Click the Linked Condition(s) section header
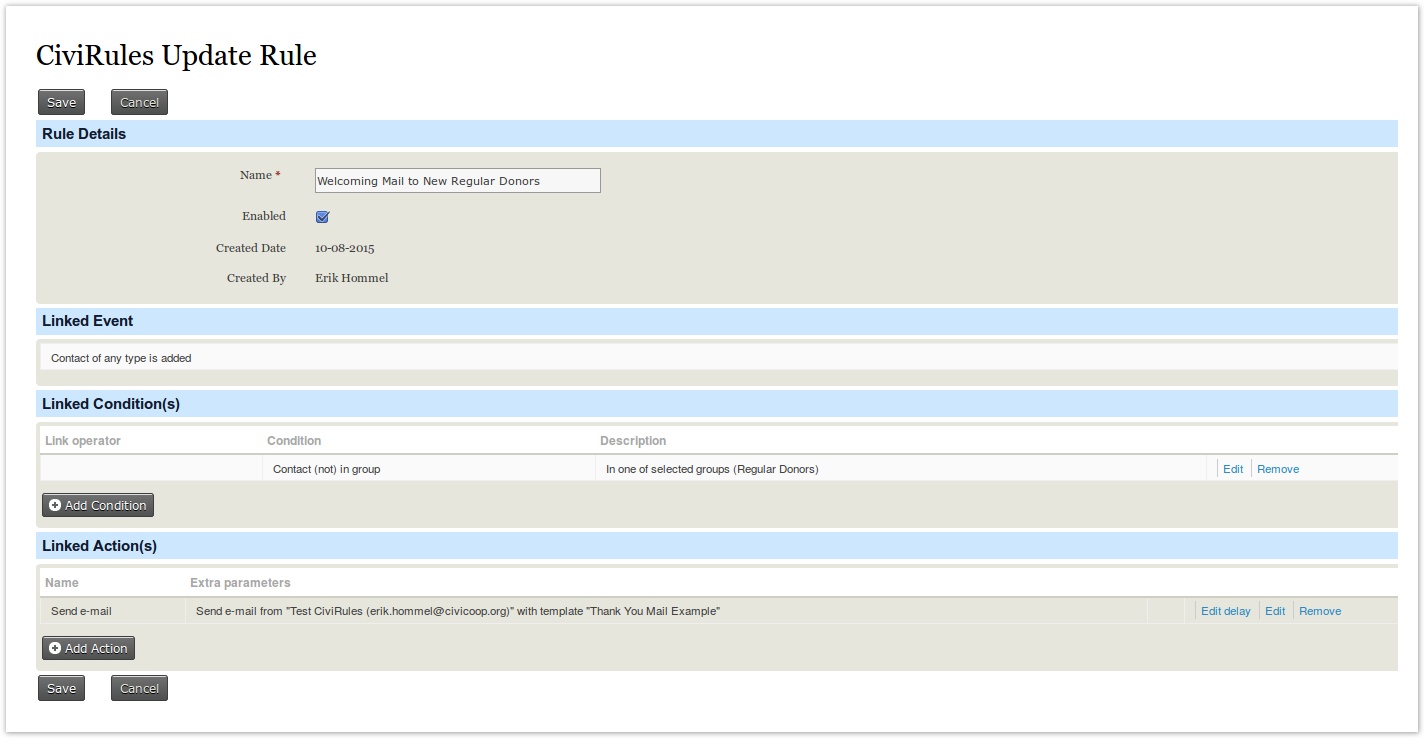The height and width of the screenshot is (738, 1424). 716,404
